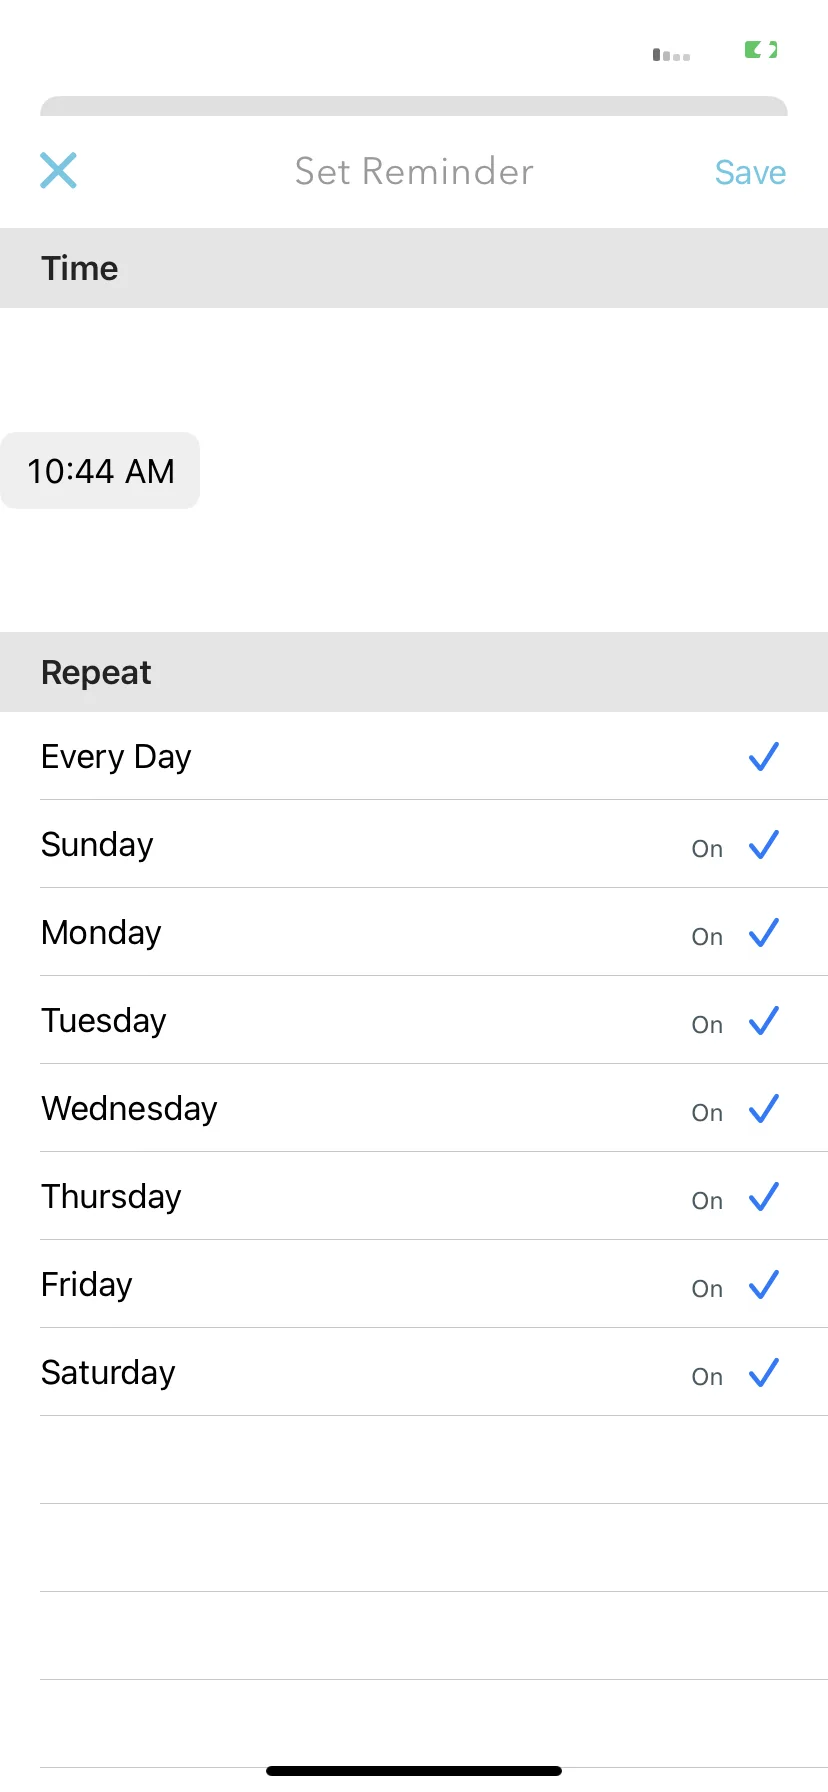This screenshot has height=1792, width=828.
Task: Open the 10:44 AM time picker
Action: [100, 471]
